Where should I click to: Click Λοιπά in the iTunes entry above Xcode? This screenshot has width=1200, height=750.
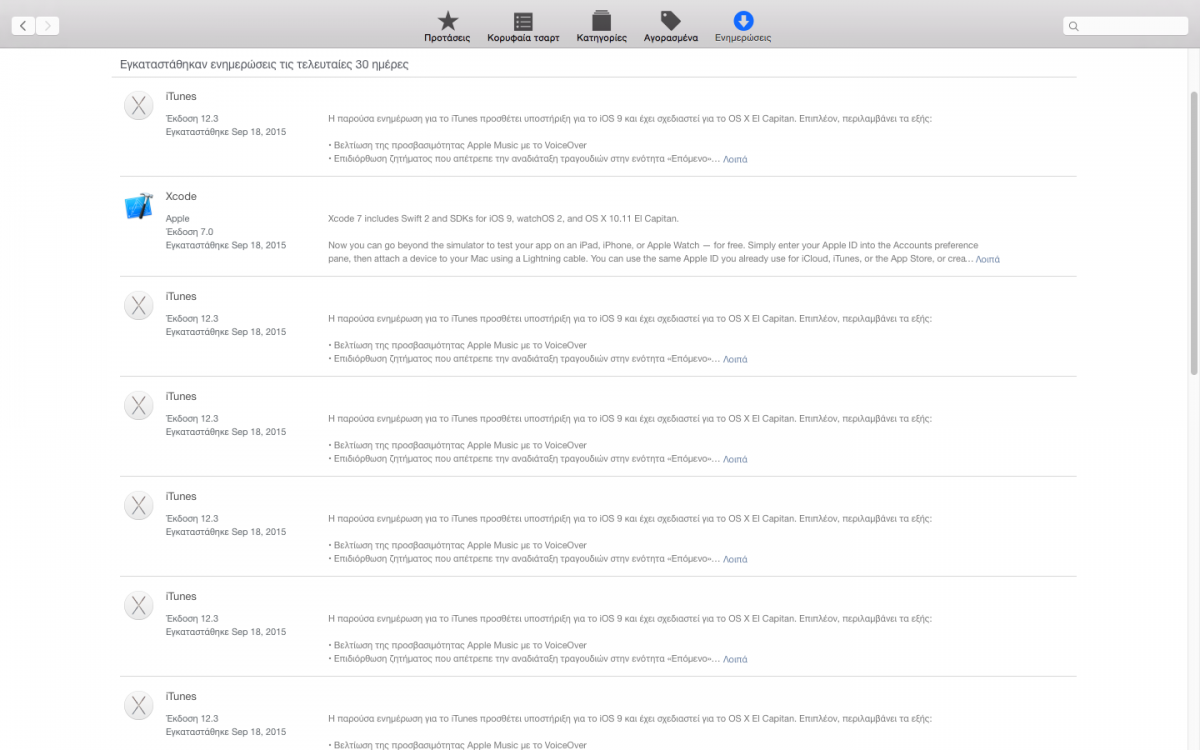[735, 159]
